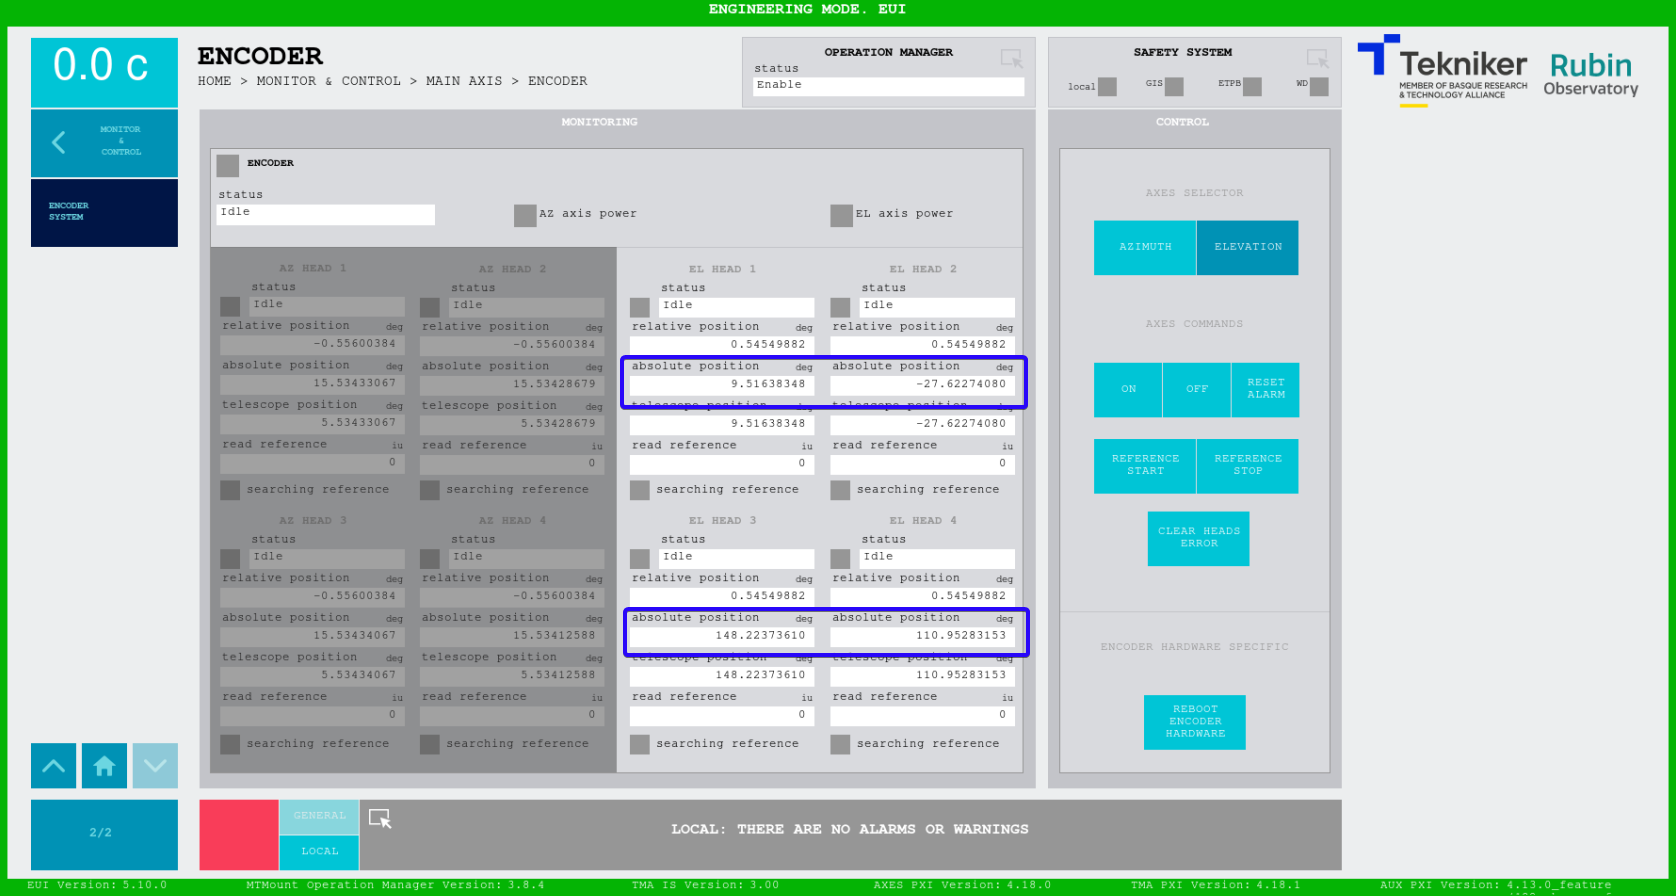Viewport: 1676px width, 896px height.
Task: Click AZ Head 4 searching reference indicator
Action: tap(430, 744)
